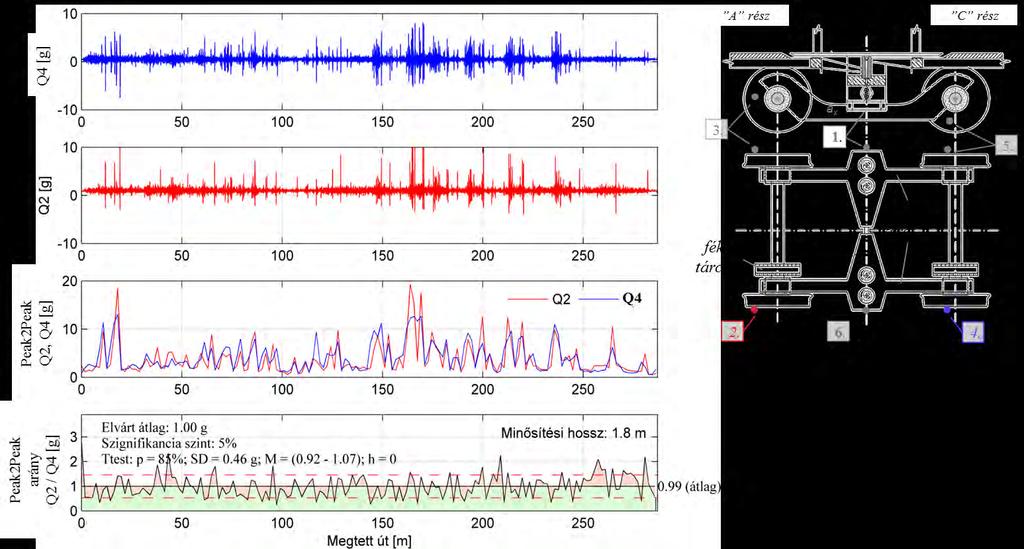Click the 100 tick under the Peak2Peak Q2, Q4 plot
The image size is (1024, 549).
[x=282, y=390]
